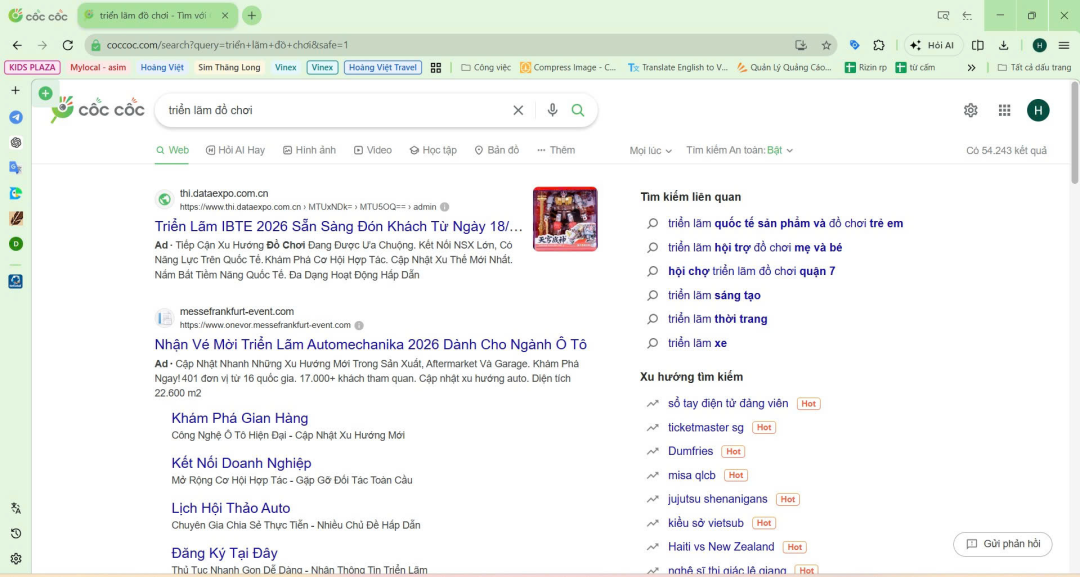This screenshot has height=577, width=1080.
Task: Open the bookmarks grid apps icon
Action: point(435,67)
